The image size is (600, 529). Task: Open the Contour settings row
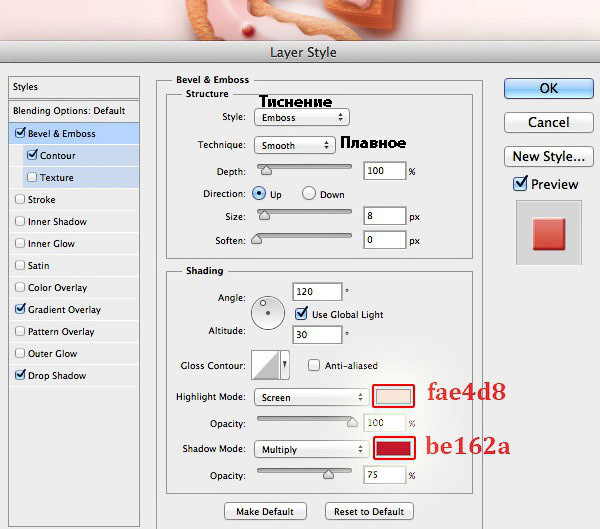tap(81, 155)
